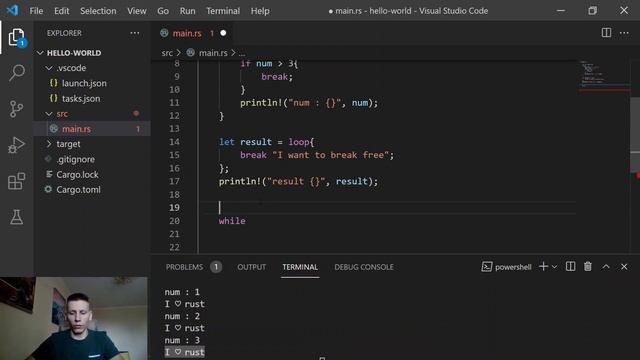Split the terminal panel
Screen dimensions: 640x360
[x=570, y=267]
